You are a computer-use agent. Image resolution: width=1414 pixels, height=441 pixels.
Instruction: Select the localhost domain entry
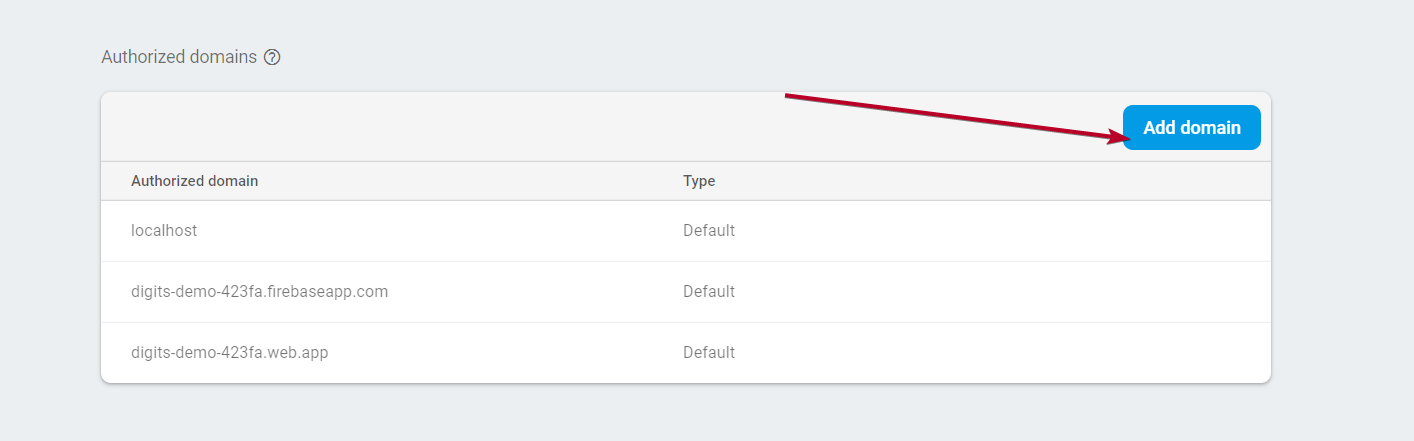[164, 230]
